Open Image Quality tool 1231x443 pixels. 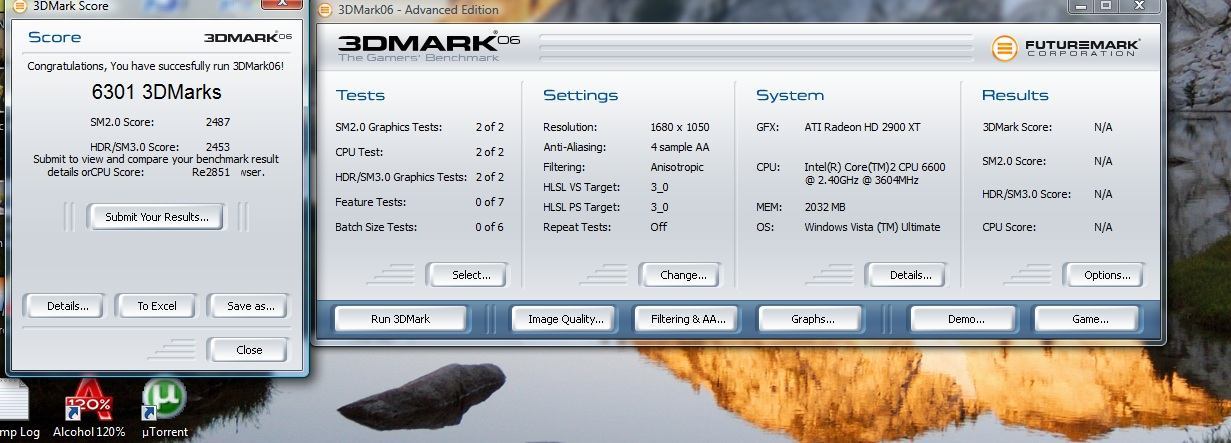[566, 319]
